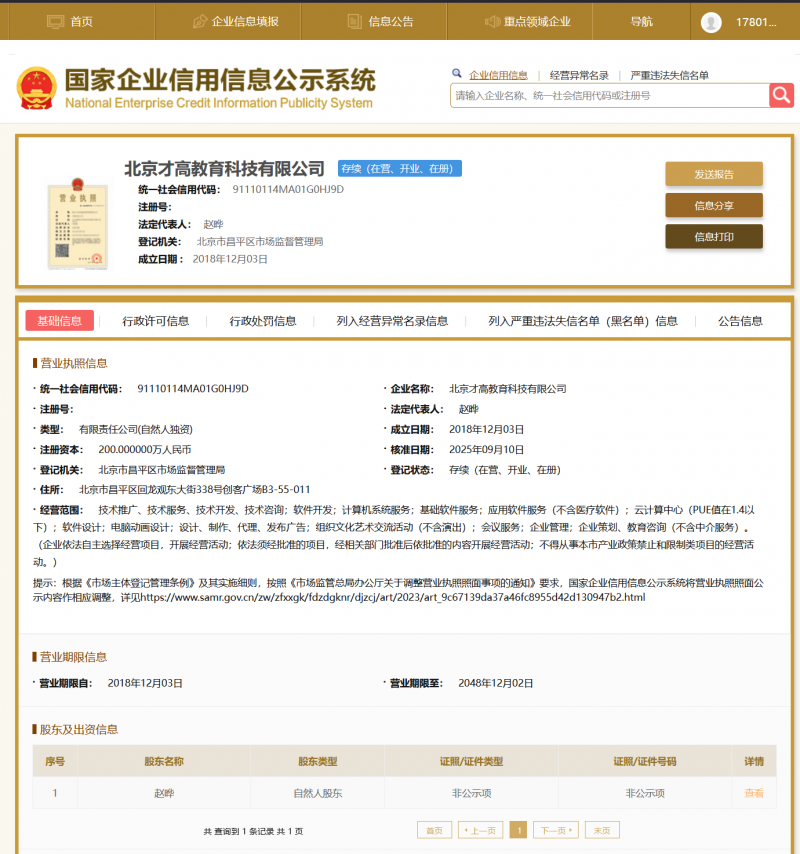Click the key-sector enterprise megaphone icon

[x=492, y=21]
